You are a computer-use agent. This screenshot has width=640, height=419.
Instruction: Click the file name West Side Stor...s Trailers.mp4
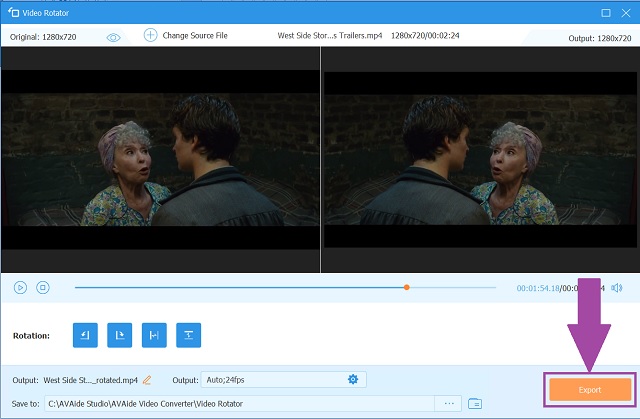[330, 35]
